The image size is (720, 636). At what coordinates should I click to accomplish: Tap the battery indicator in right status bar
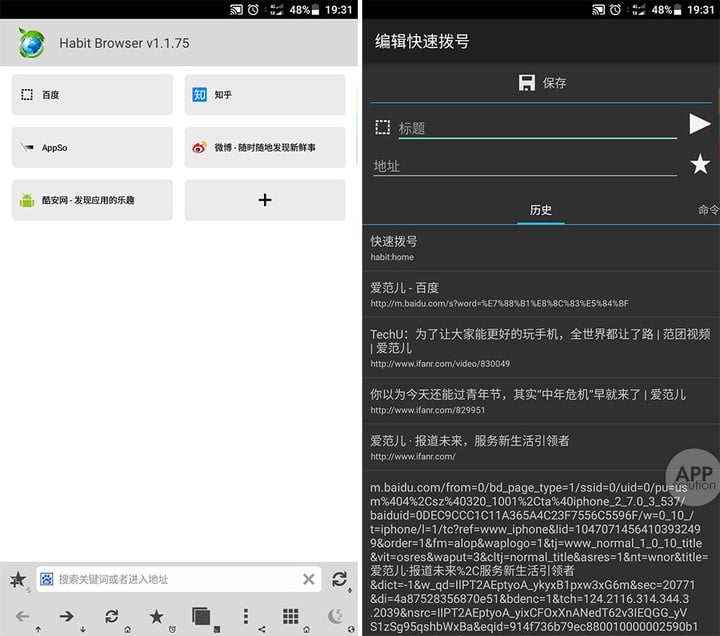point(678,10)
